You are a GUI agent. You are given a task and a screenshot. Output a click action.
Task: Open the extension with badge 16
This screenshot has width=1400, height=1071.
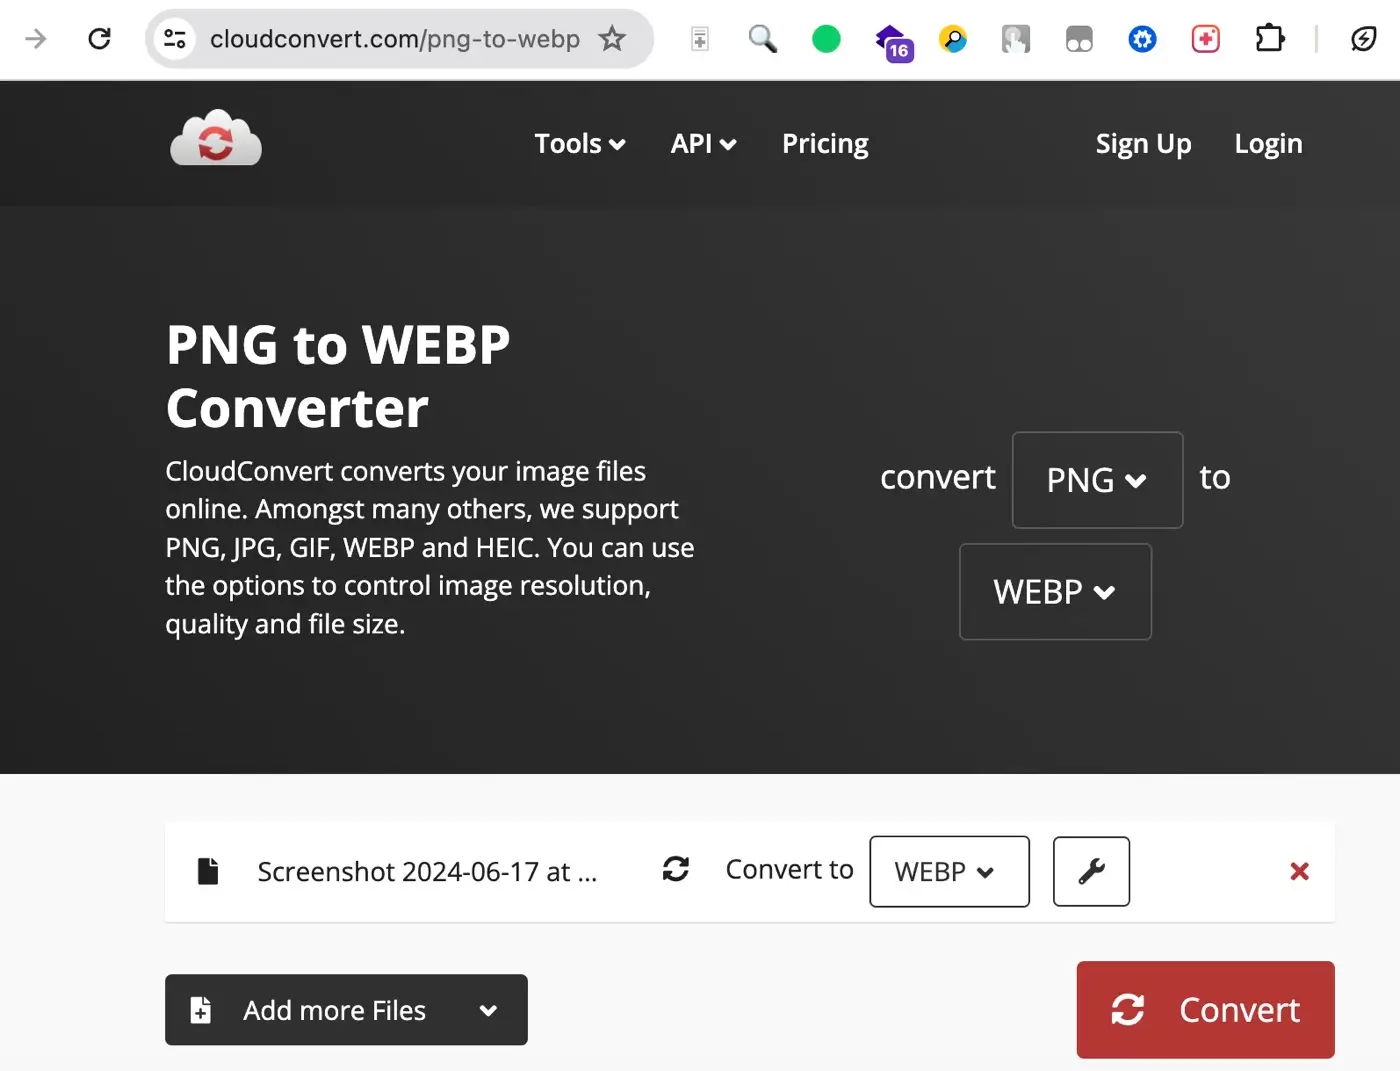[x=893, y=42]
